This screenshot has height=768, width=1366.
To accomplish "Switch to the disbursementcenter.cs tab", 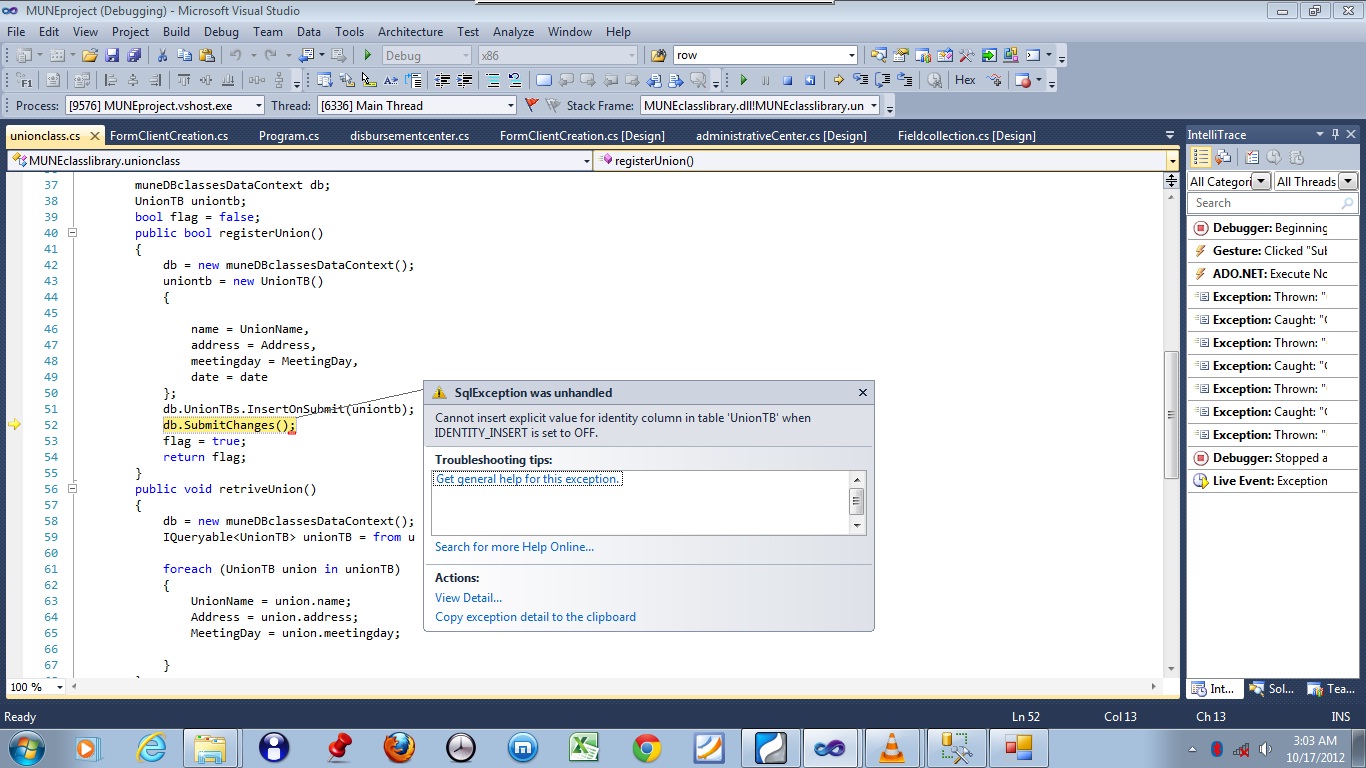I will pos(409,136).
